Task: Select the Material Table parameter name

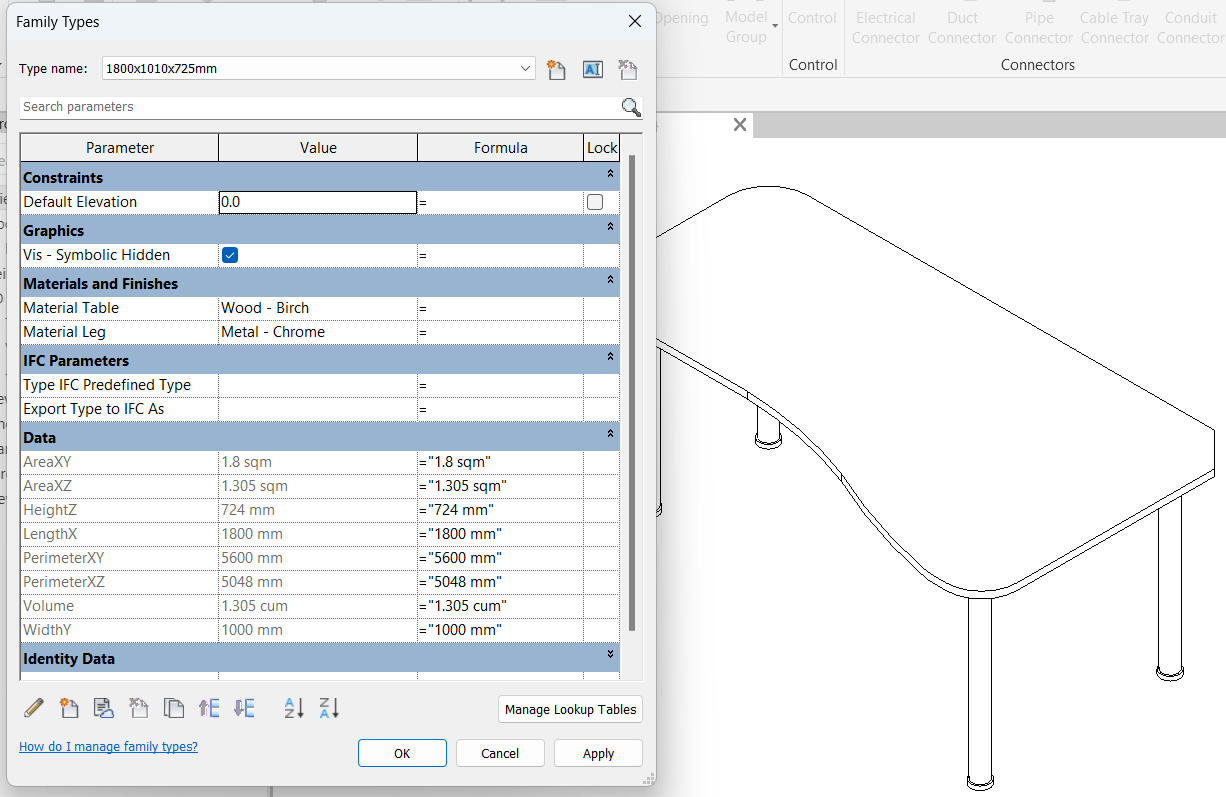Action: [71, 308]
